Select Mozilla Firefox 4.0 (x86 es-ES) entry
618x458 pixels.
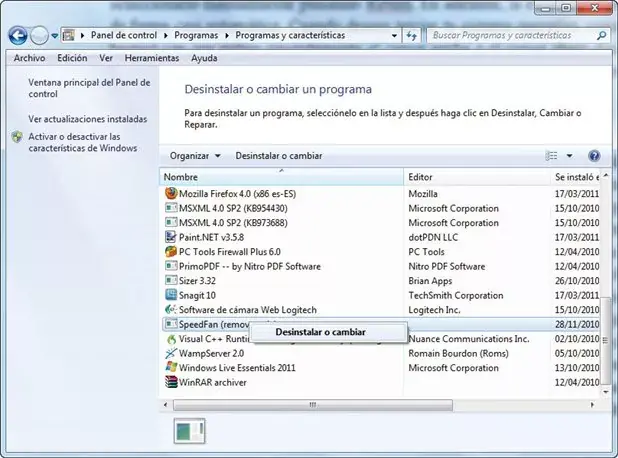[237, 194]
